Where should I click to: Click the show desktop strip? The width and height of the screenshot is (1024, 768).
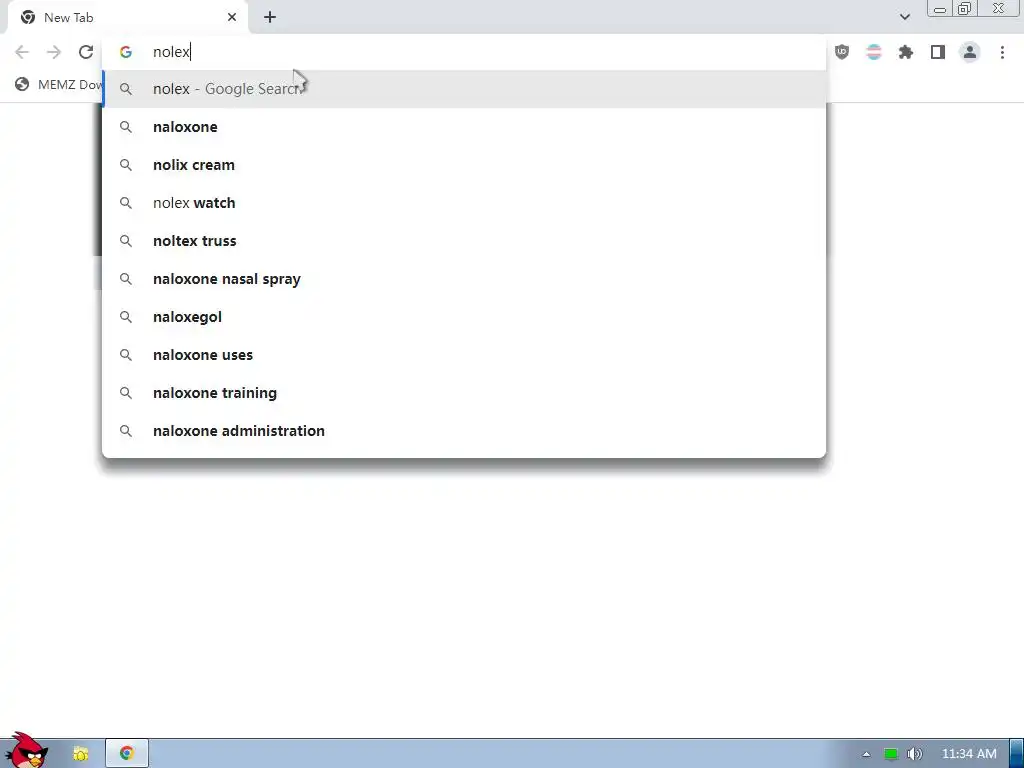tap(1017, 754)
